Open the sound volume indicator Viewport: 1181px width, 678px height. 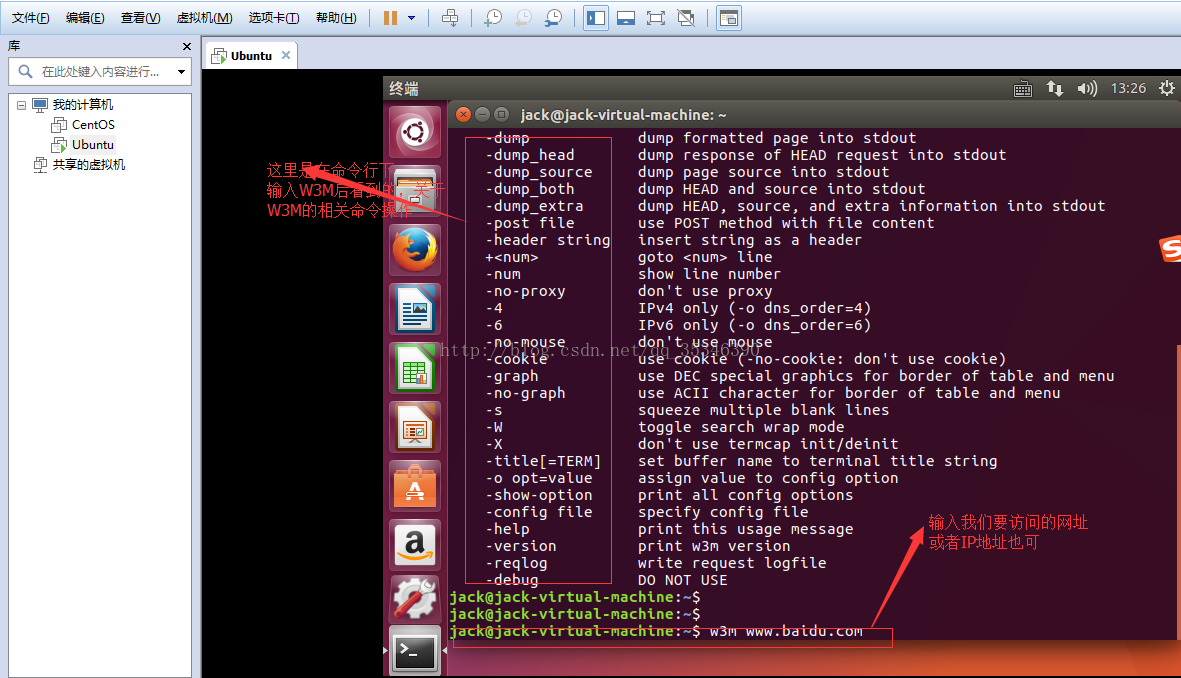[x=1087, y=89]
